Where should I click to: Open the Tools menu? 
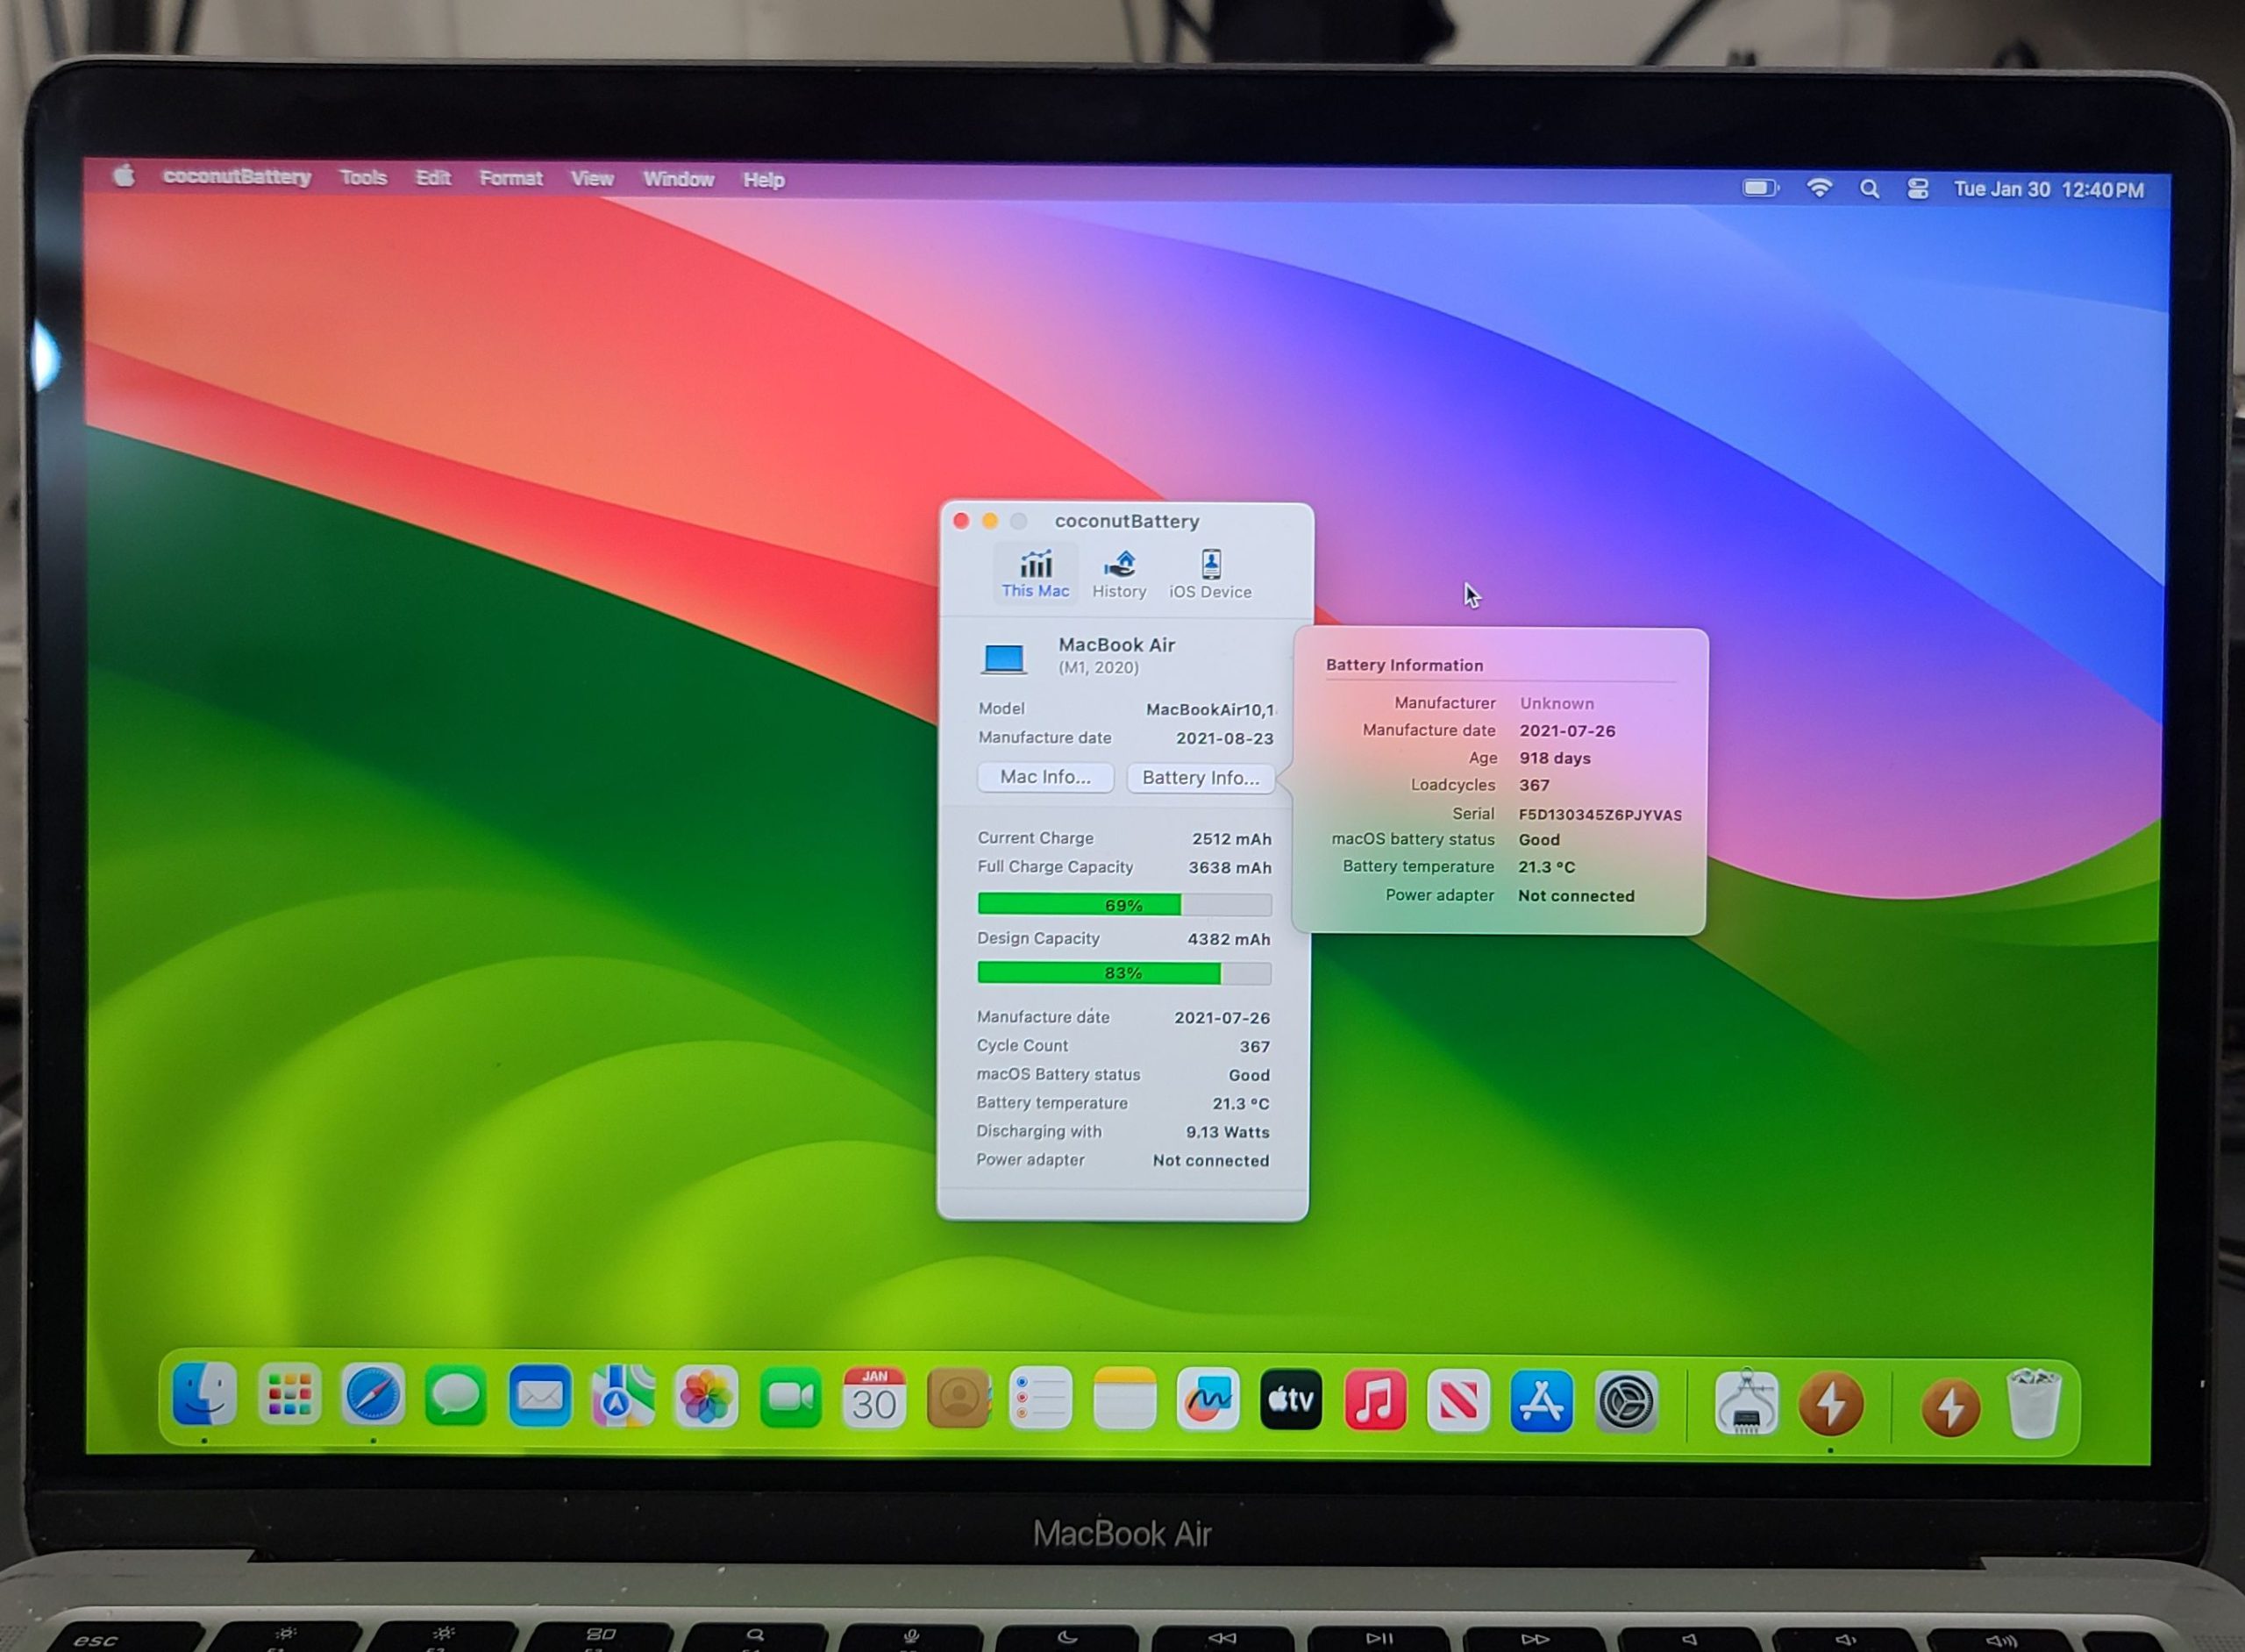point(363,178)
